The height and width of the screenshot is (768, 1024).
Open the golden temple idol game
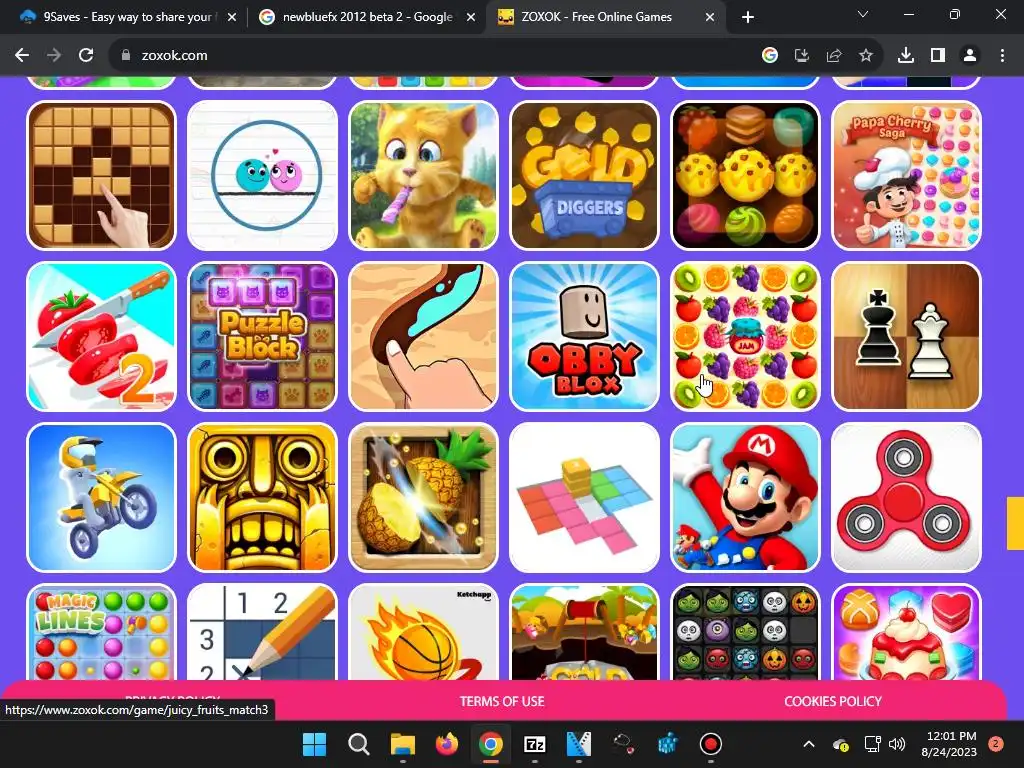263,497
